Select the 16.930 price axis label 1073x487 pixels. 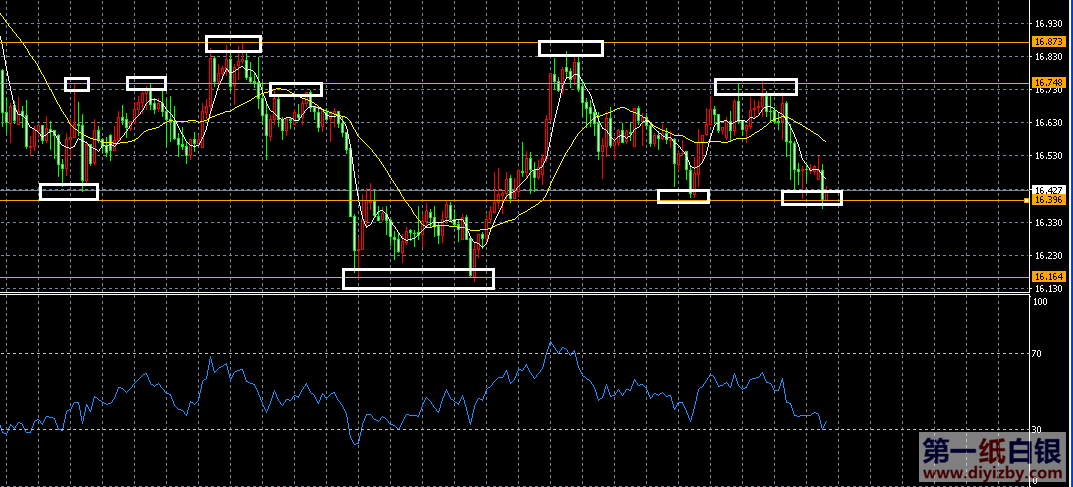click(1048, 23)
